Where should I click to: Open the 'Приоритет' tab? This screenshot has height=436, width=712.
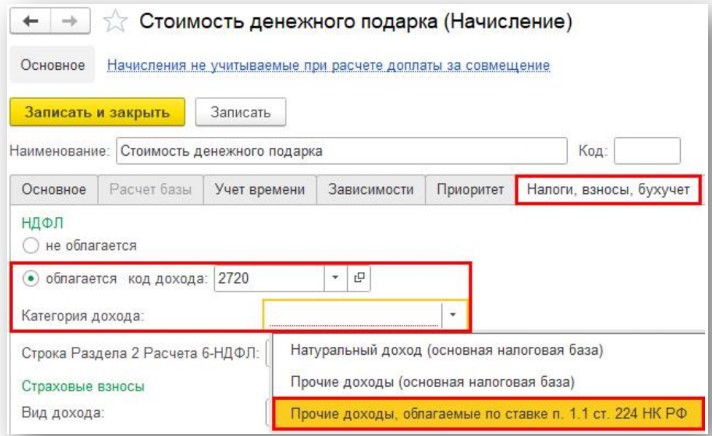pyautogui.click(x=469, y=190)
